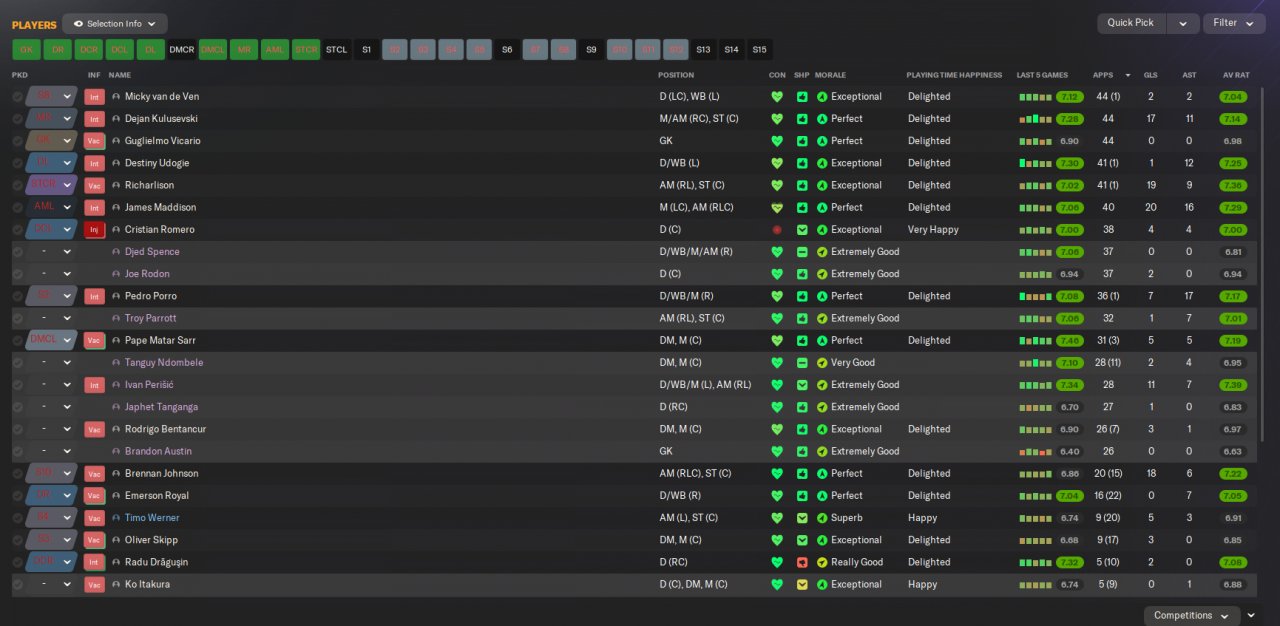Click the red condition icon for Cristian Romero
1280x626 pixels.
777,230
